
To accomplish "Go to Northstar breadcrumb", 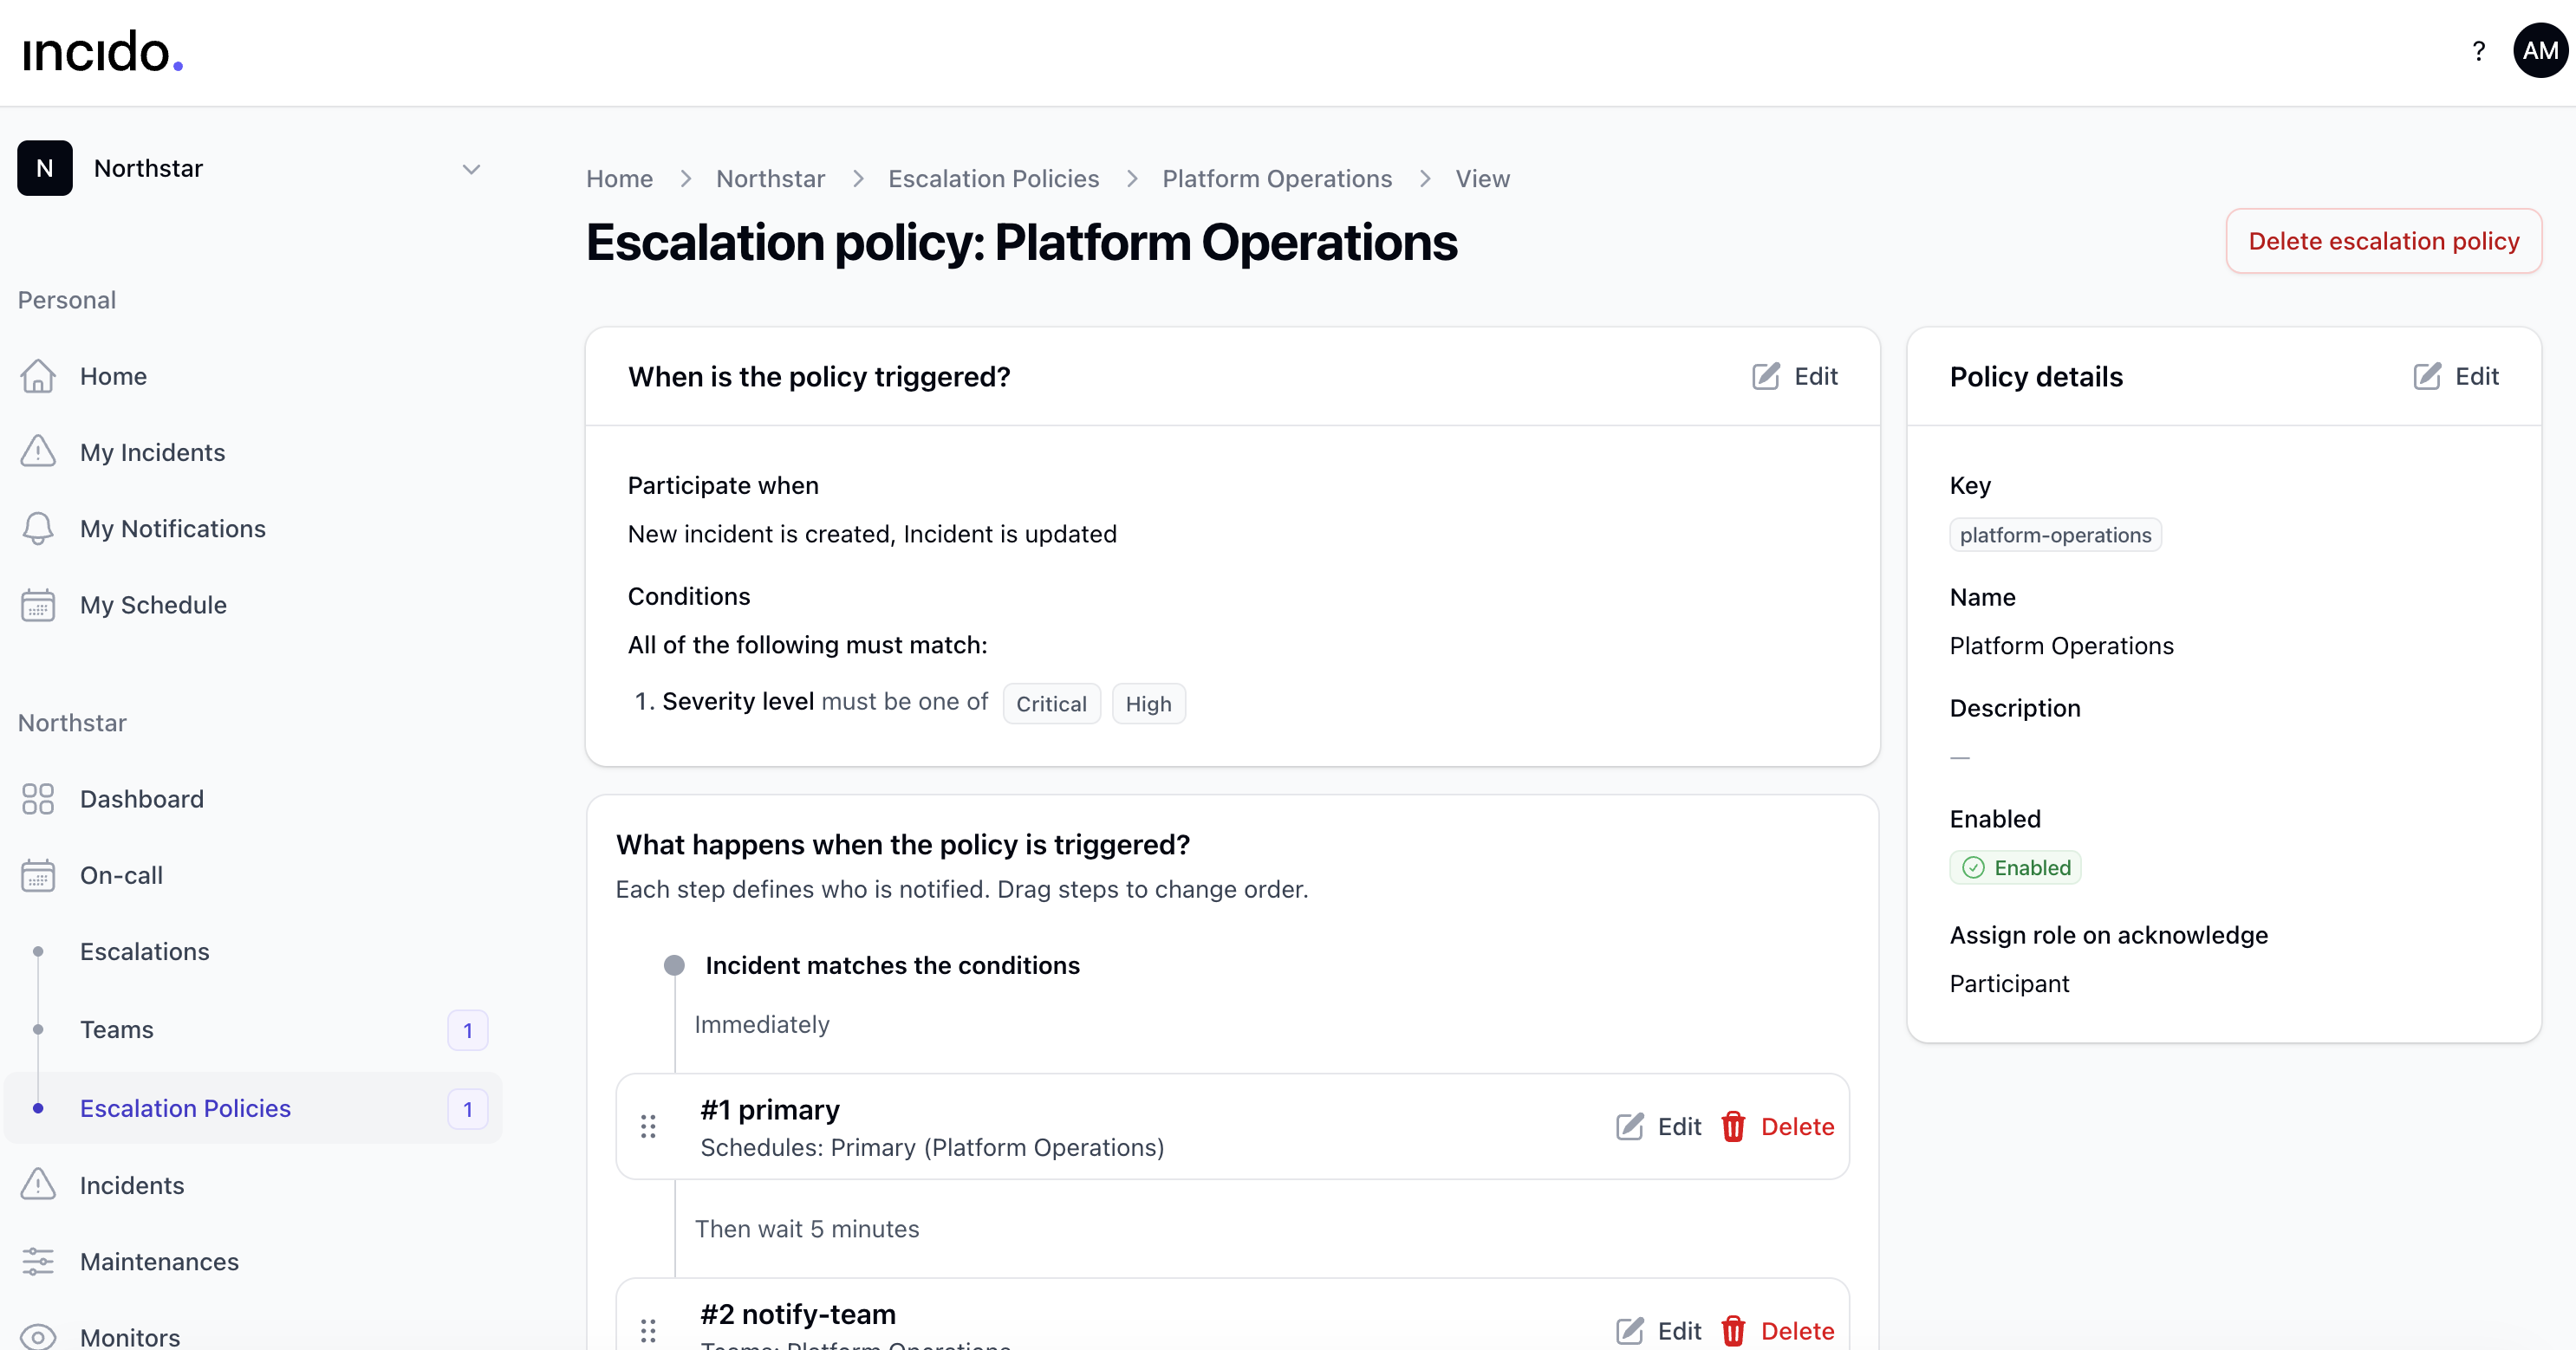I will click(x=770, y=179).
